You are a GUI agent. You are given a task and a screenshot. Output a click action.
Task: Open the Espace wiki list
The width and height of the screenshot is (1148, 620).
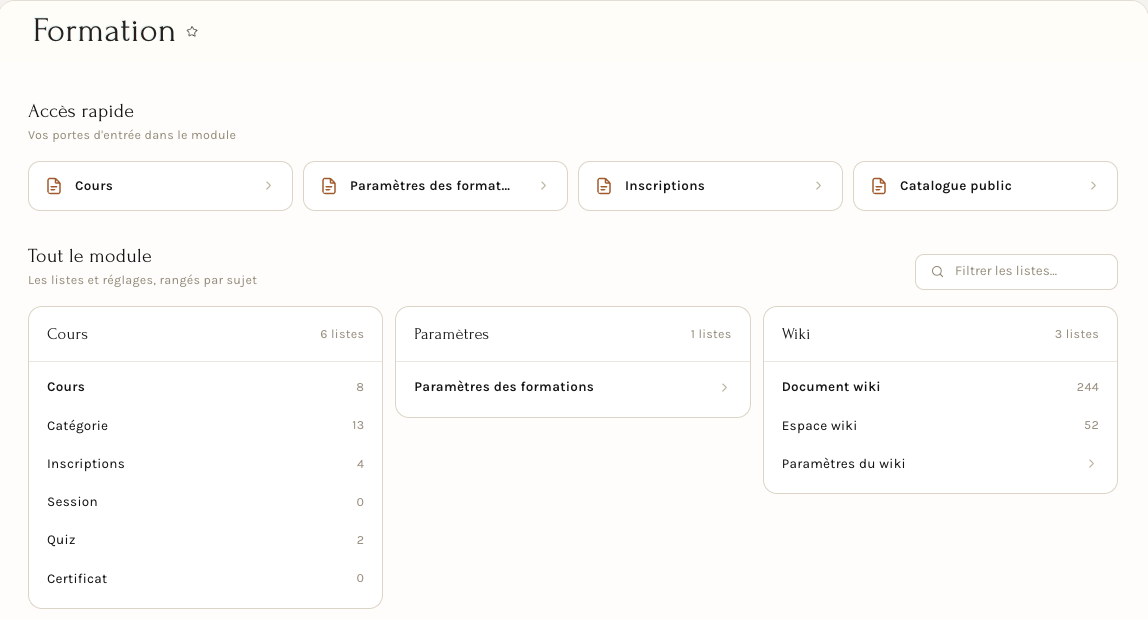[940, 425]
